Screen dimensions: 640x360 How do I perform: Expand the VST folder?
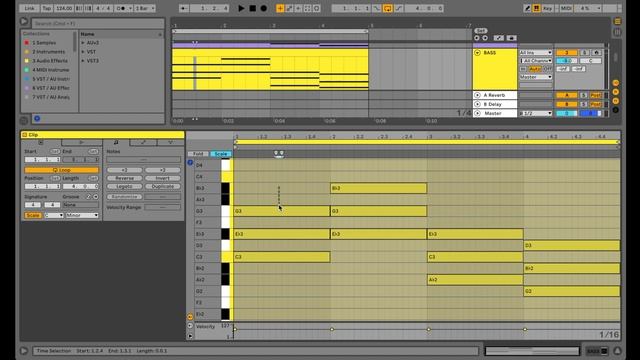(83, 52)
